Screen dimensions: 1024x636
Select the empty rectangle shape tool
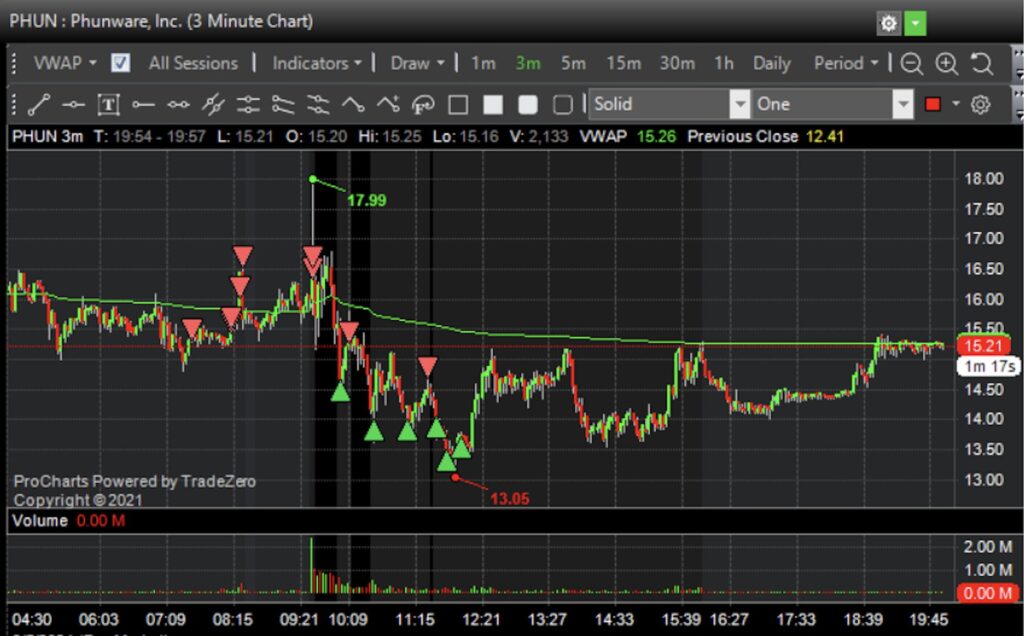(458, 104)
